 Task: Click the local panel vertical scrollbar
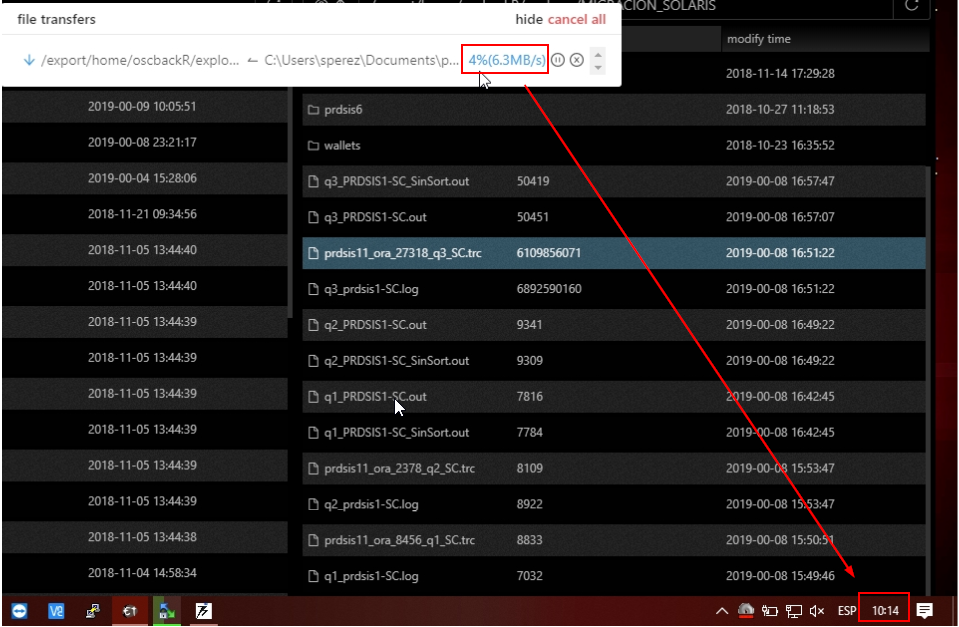[x=290, y=202]
